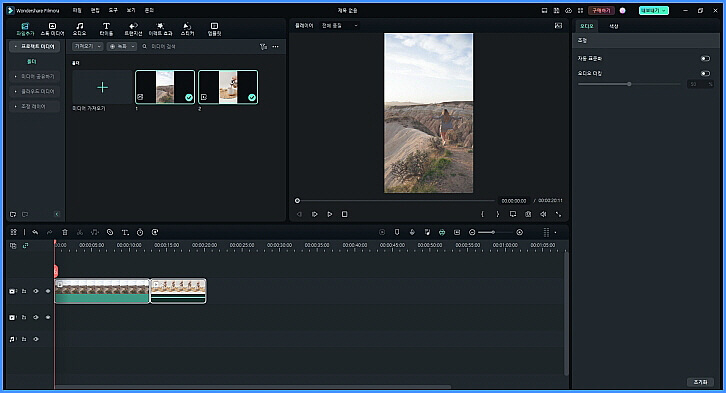Play the preview video
Screen dimensions: 726x393
point(330,214)
